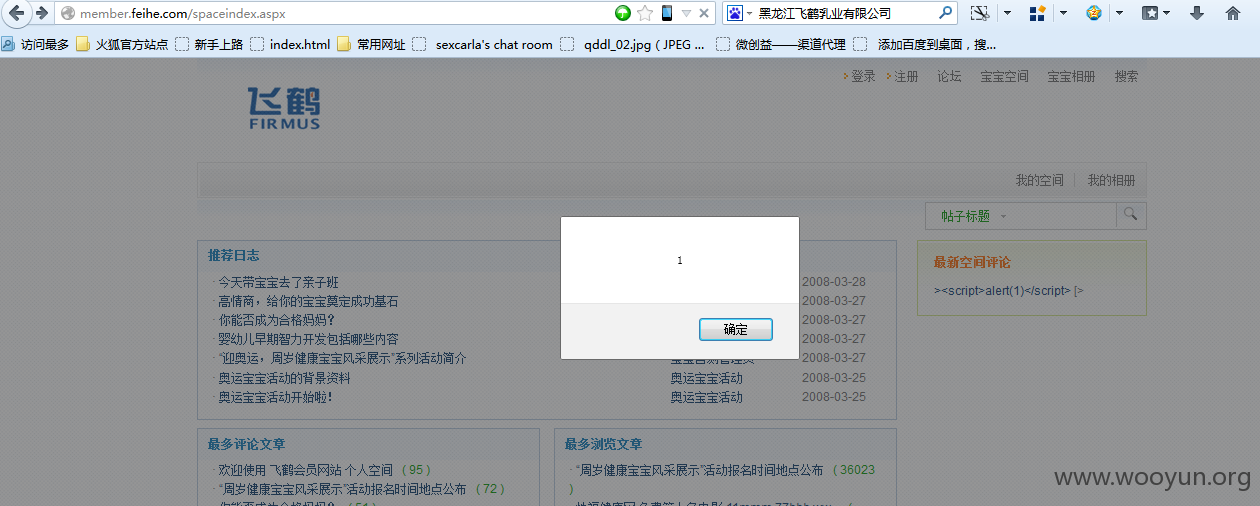Click the 登录 link

click(863, 76)
